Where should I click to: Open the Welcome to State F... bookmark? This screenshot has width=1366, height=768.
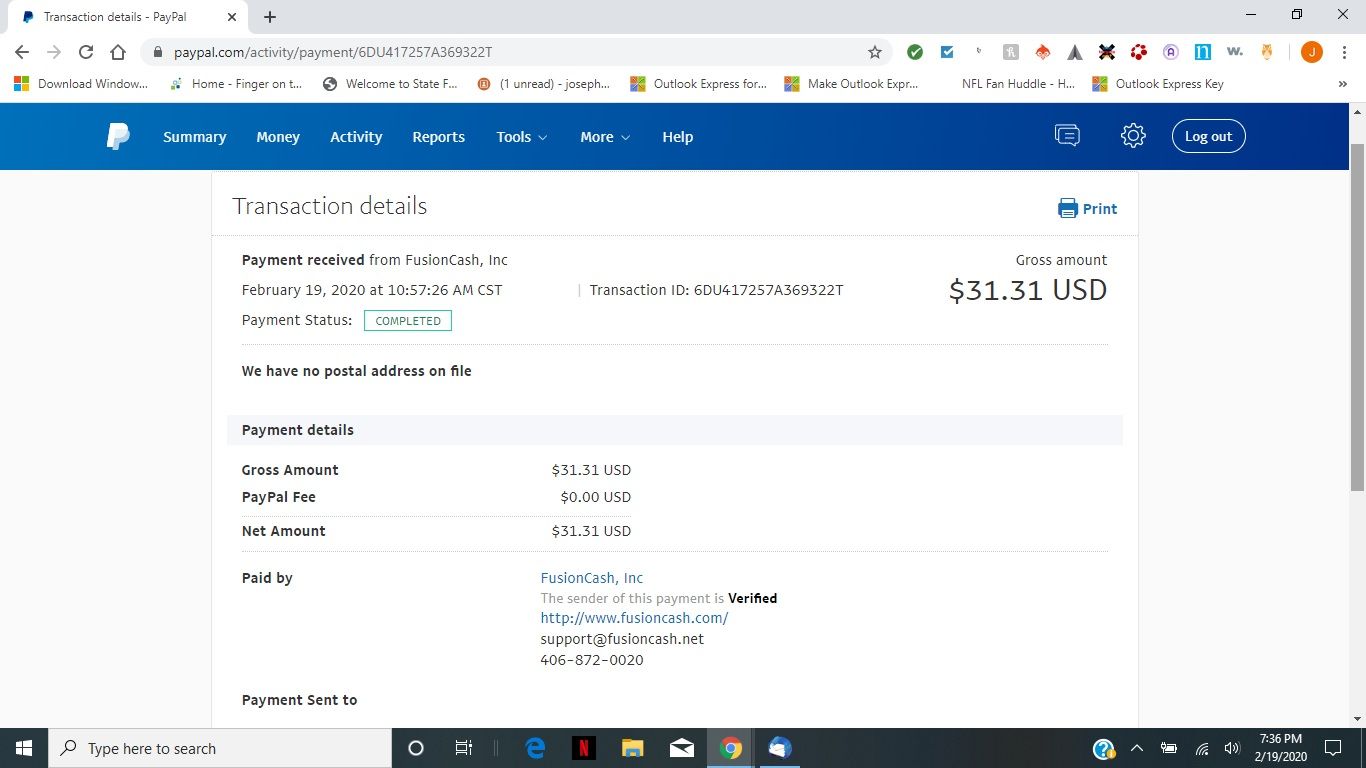point(390,84)
